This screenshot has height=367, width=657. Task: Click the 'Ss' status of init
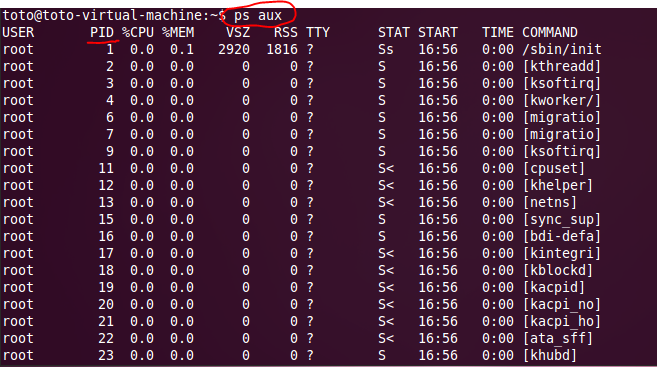click(x=386, y=49)
